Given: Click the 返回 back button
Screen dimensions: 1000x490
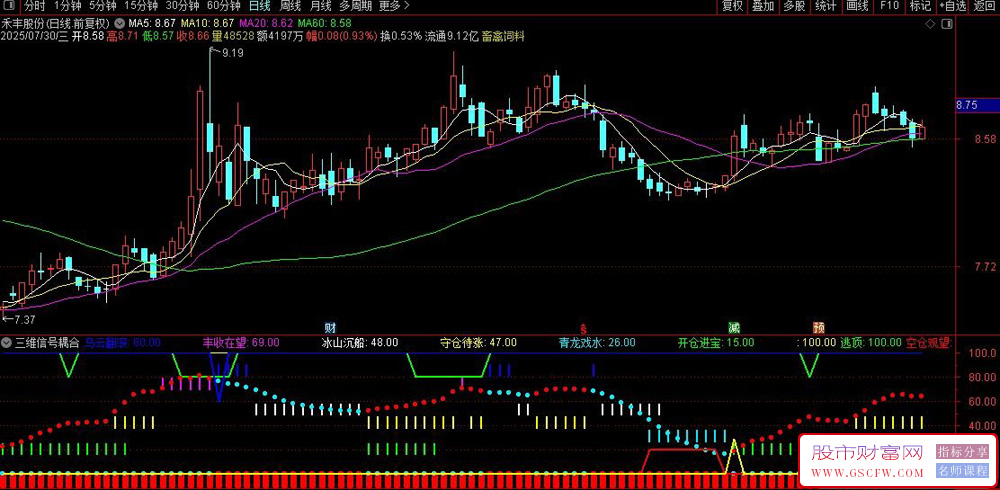Looking at the screenshot, I should pyautogui.click(x=985, y=6).
